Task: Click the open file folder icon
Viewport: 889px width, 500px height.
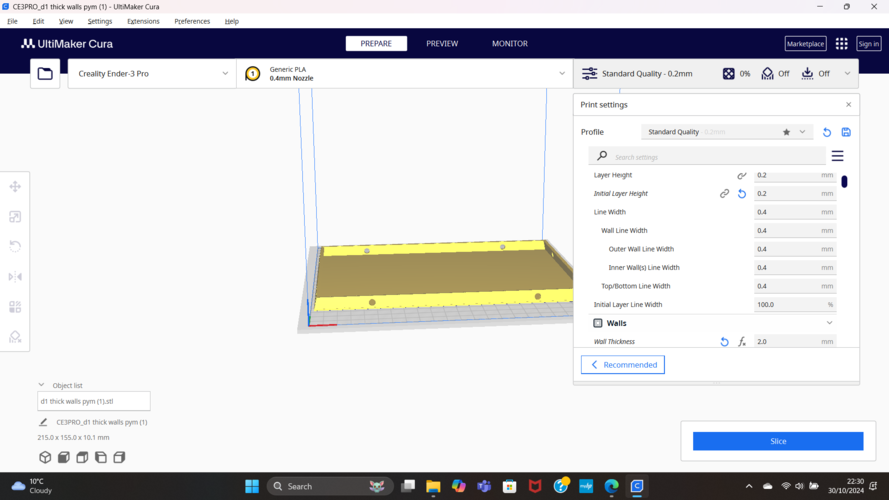Action: (x=45, y=74)
